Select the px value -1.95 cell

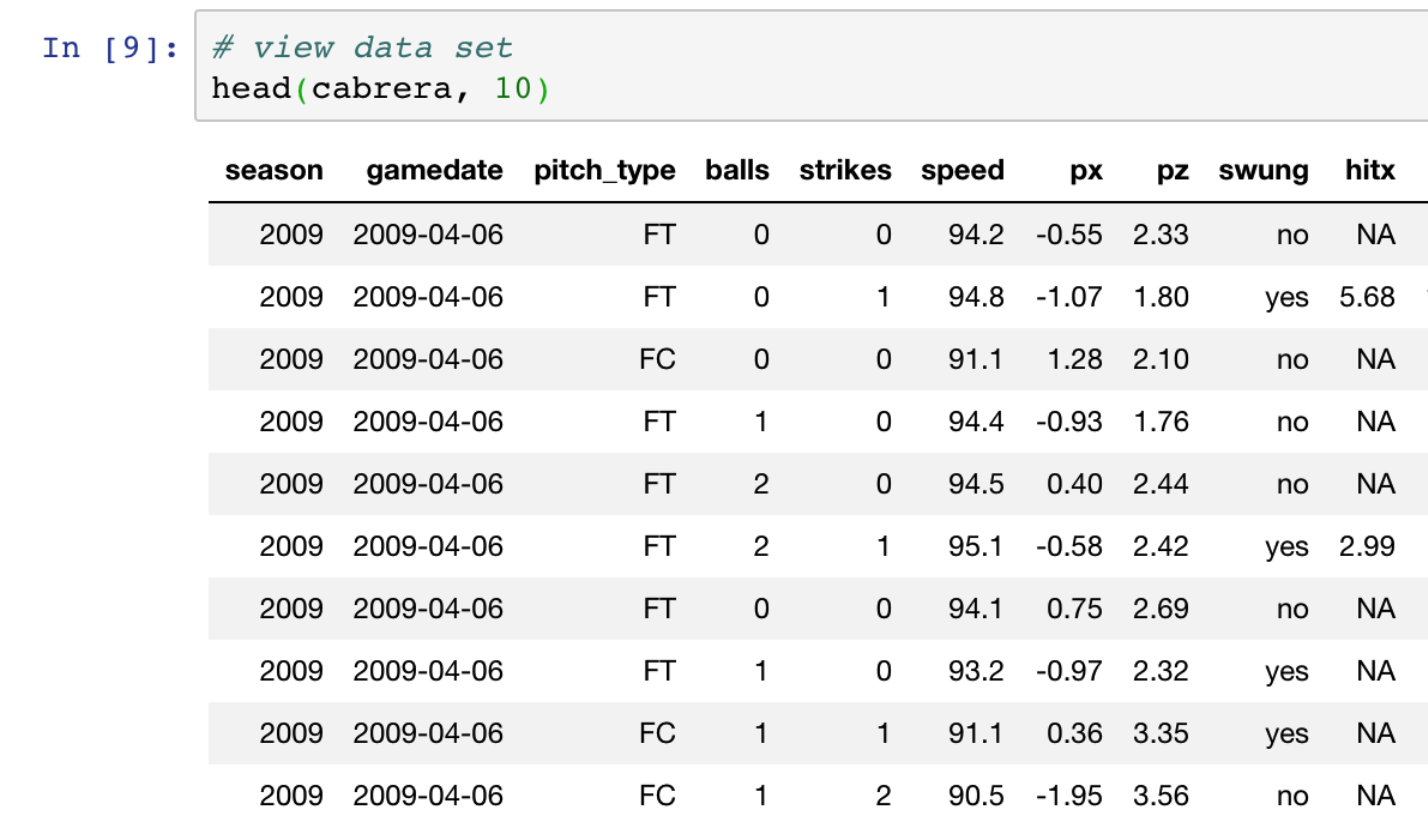[x=1068, y=796]
